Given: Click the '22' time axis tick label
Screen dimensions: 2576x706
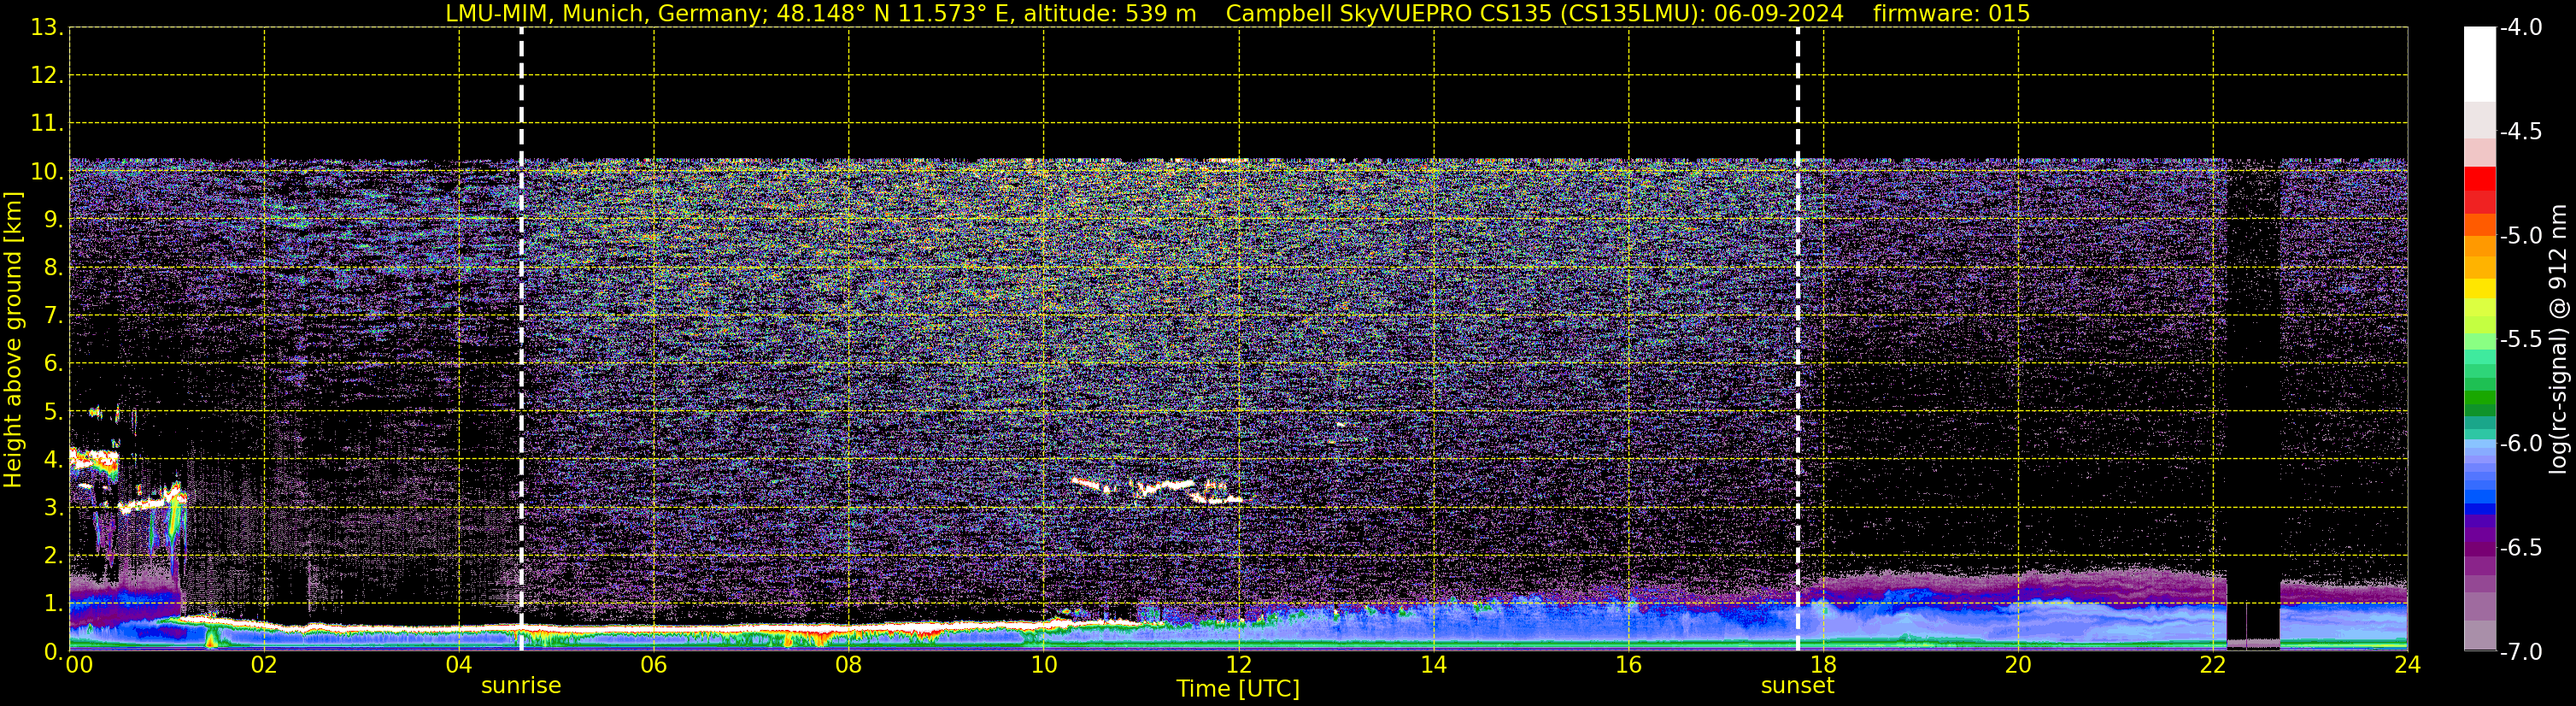Looking at the screenshot, I should [x=2213, y=665].
